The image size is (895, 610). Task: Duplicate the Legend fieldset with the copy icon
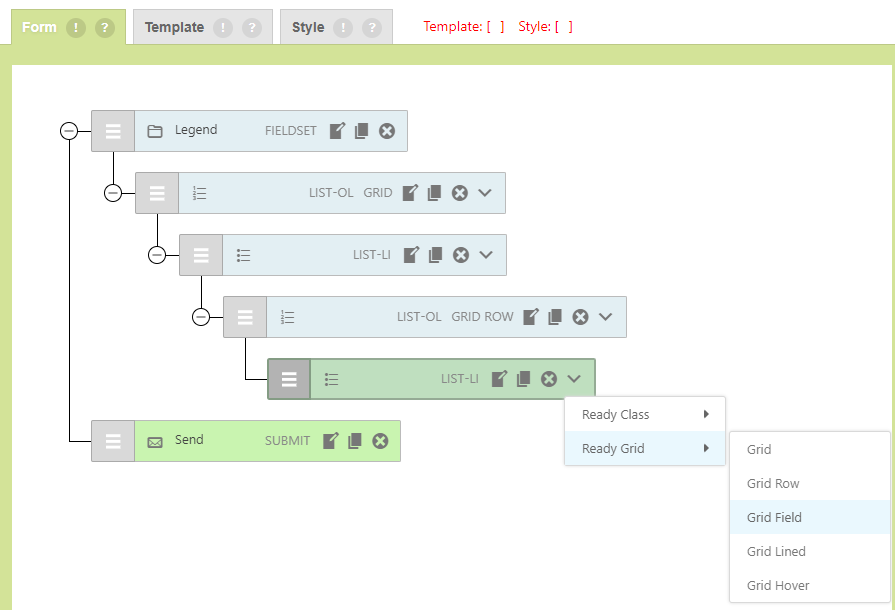tap(361, 131)
